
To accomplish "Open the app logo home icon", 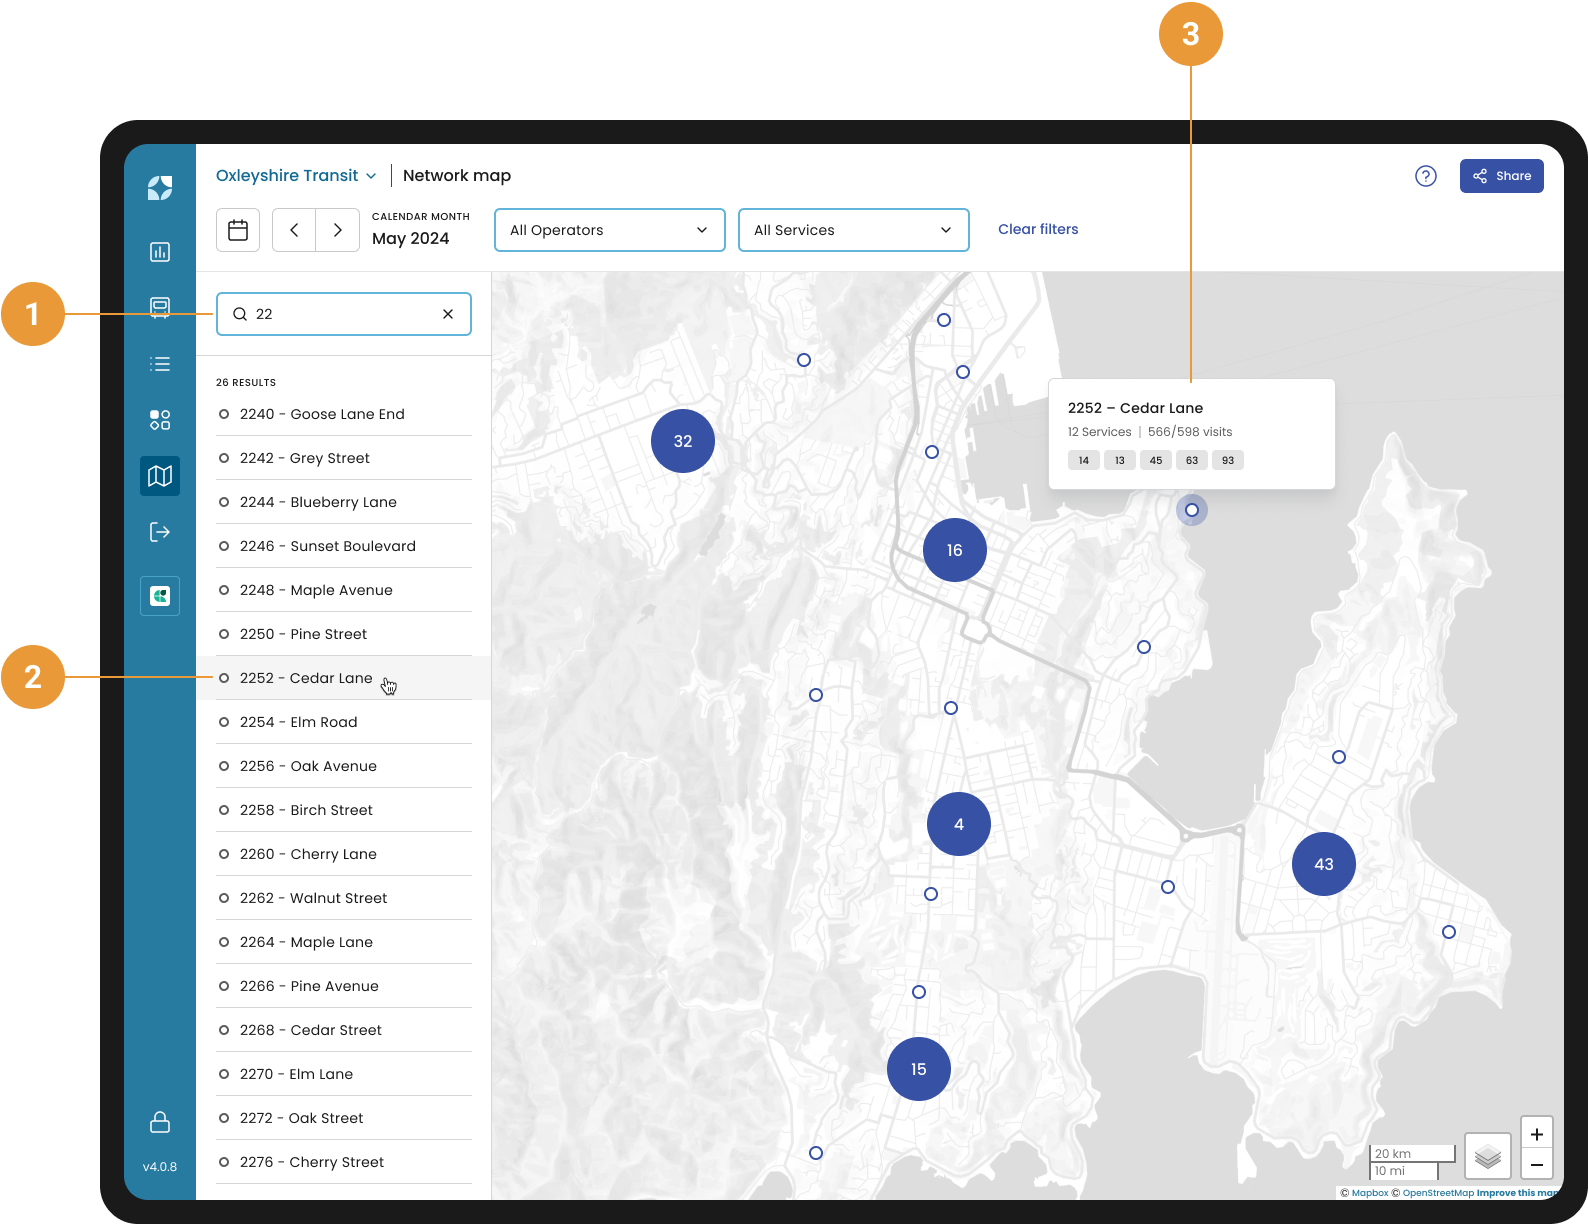I will pyautogui.click(x=160, y=188).
